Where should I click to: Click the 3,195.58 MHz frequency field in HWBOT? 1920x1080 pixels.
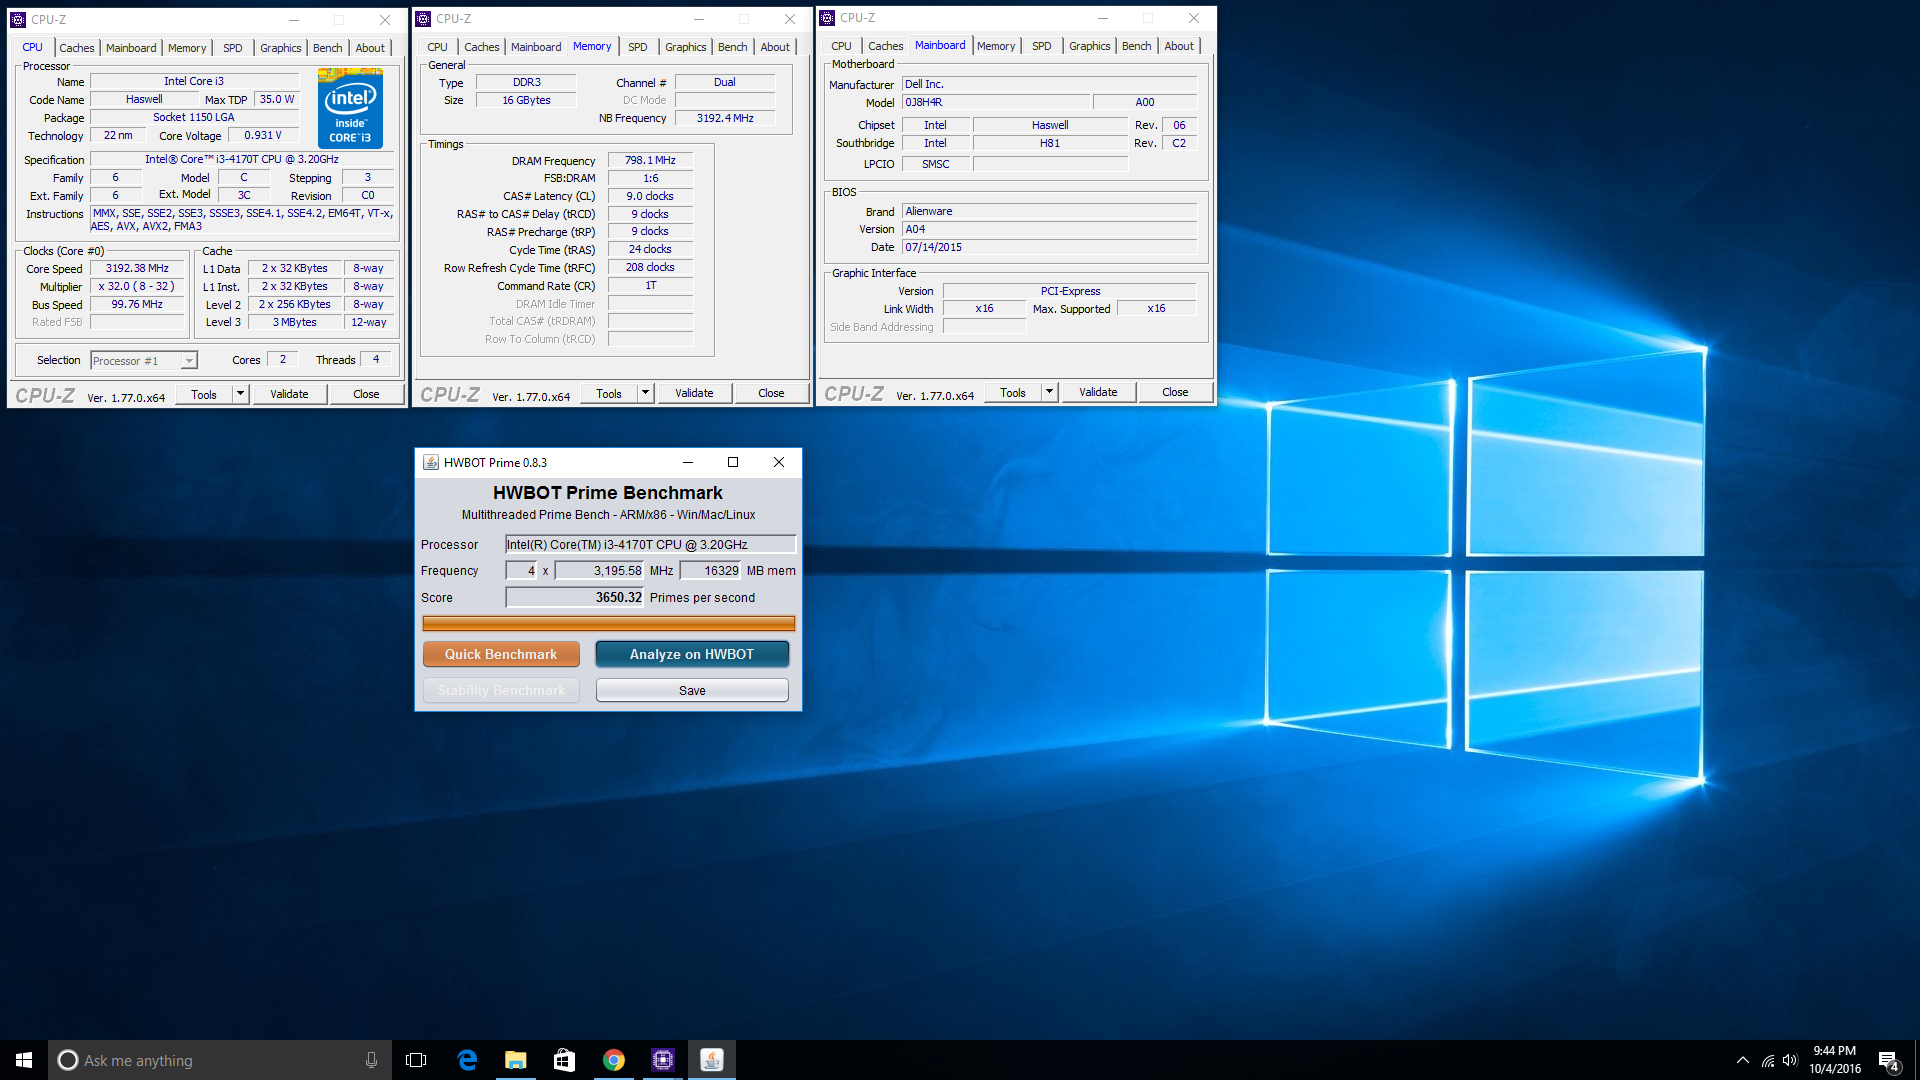[599, 570]
